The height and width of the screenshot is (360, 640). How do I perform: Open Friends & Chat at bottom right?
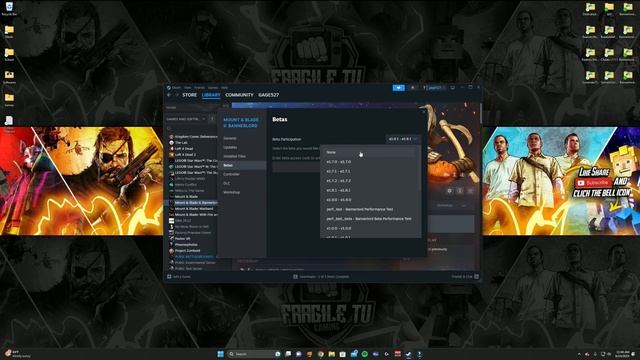click(464, 277)
